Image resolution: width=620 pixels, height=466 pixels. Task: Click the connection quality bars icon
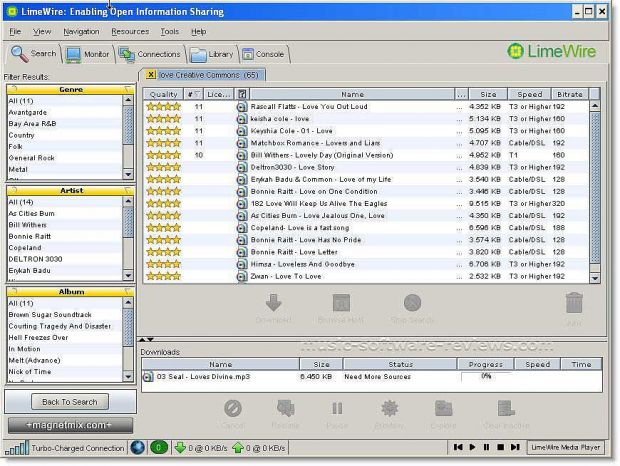click(17, 448)
